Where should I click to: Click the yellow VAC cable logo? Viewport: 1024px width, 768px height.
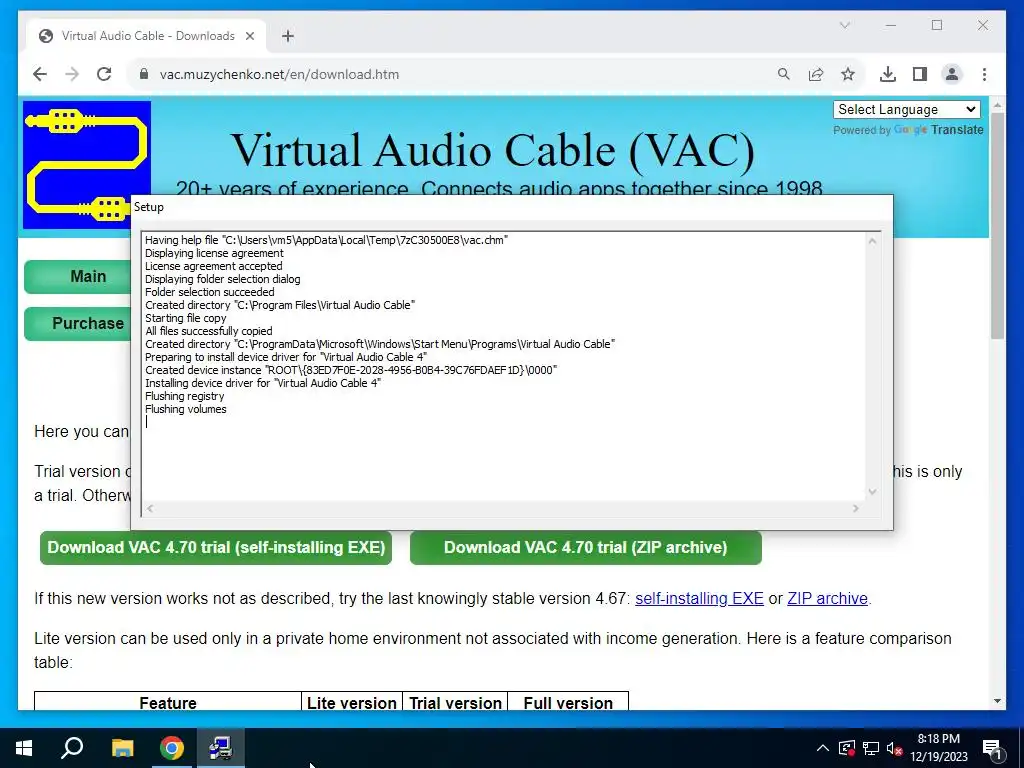(x=87, y=165)
